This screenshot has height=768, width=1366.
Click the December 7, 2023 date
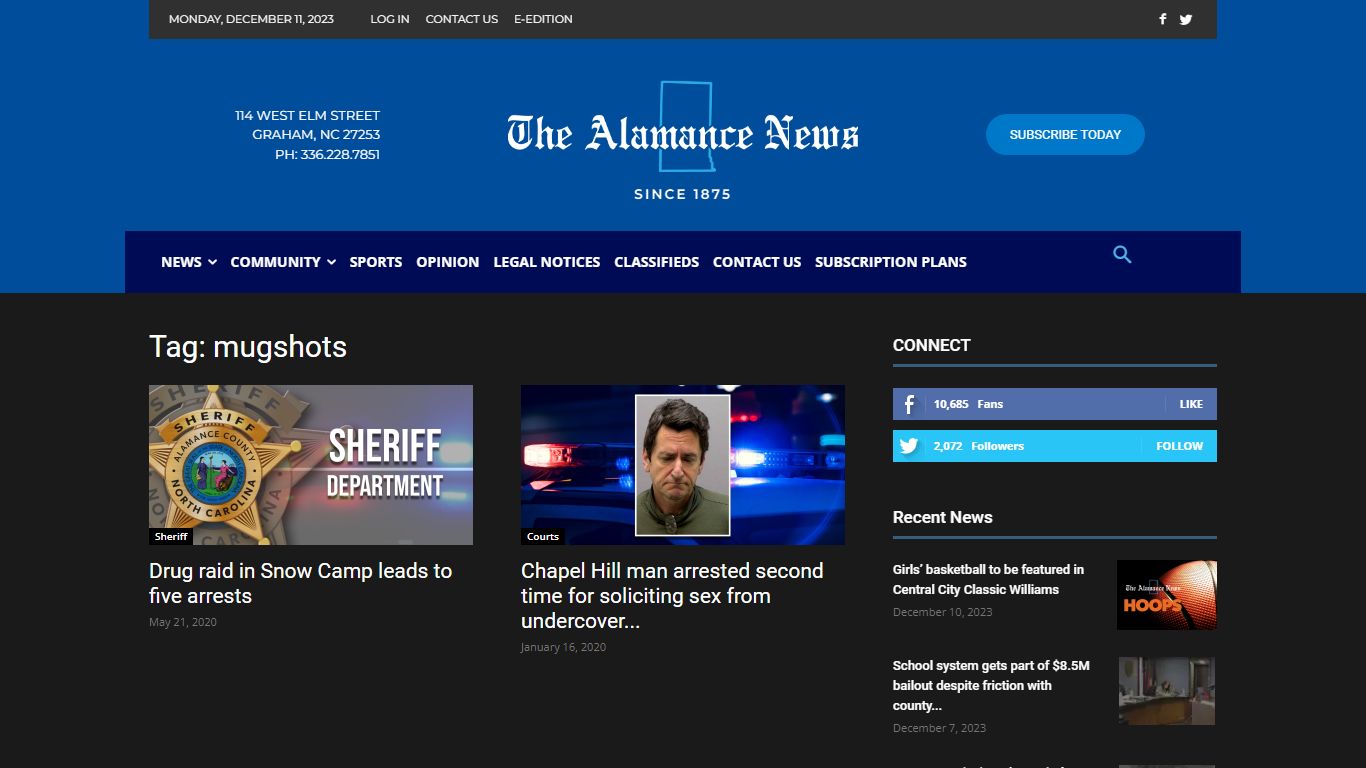(x=939, y=728)
